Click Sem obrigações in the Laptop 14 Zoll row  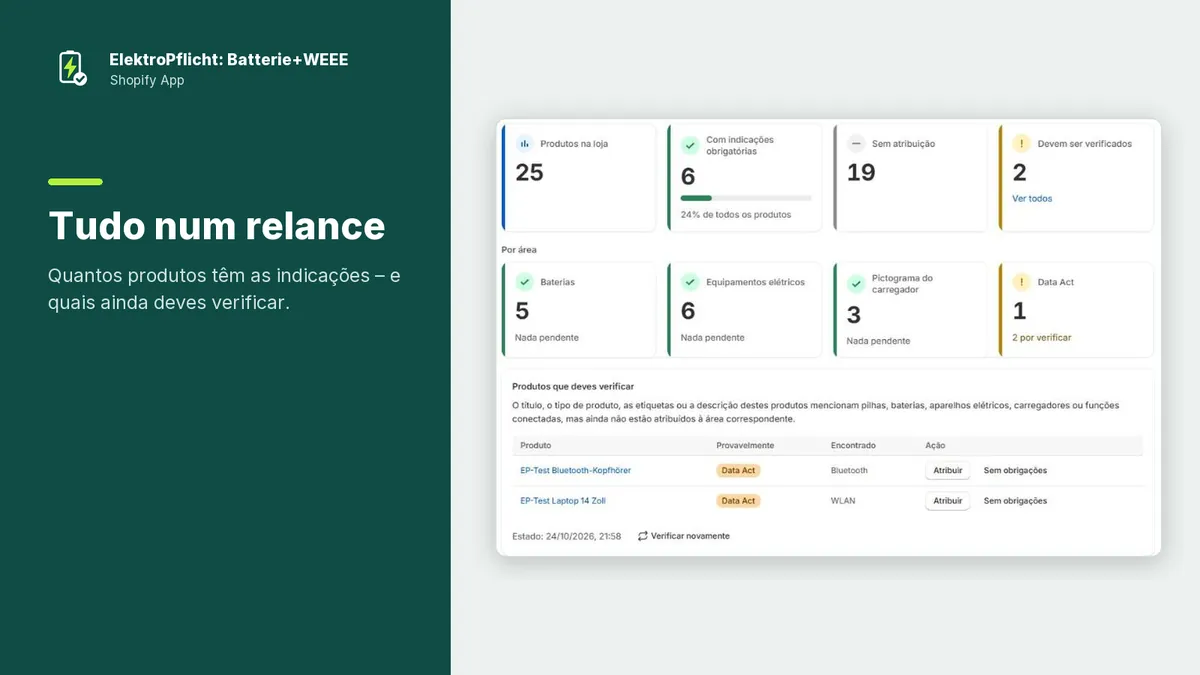pyautogui.click(x=1015, y=500)
